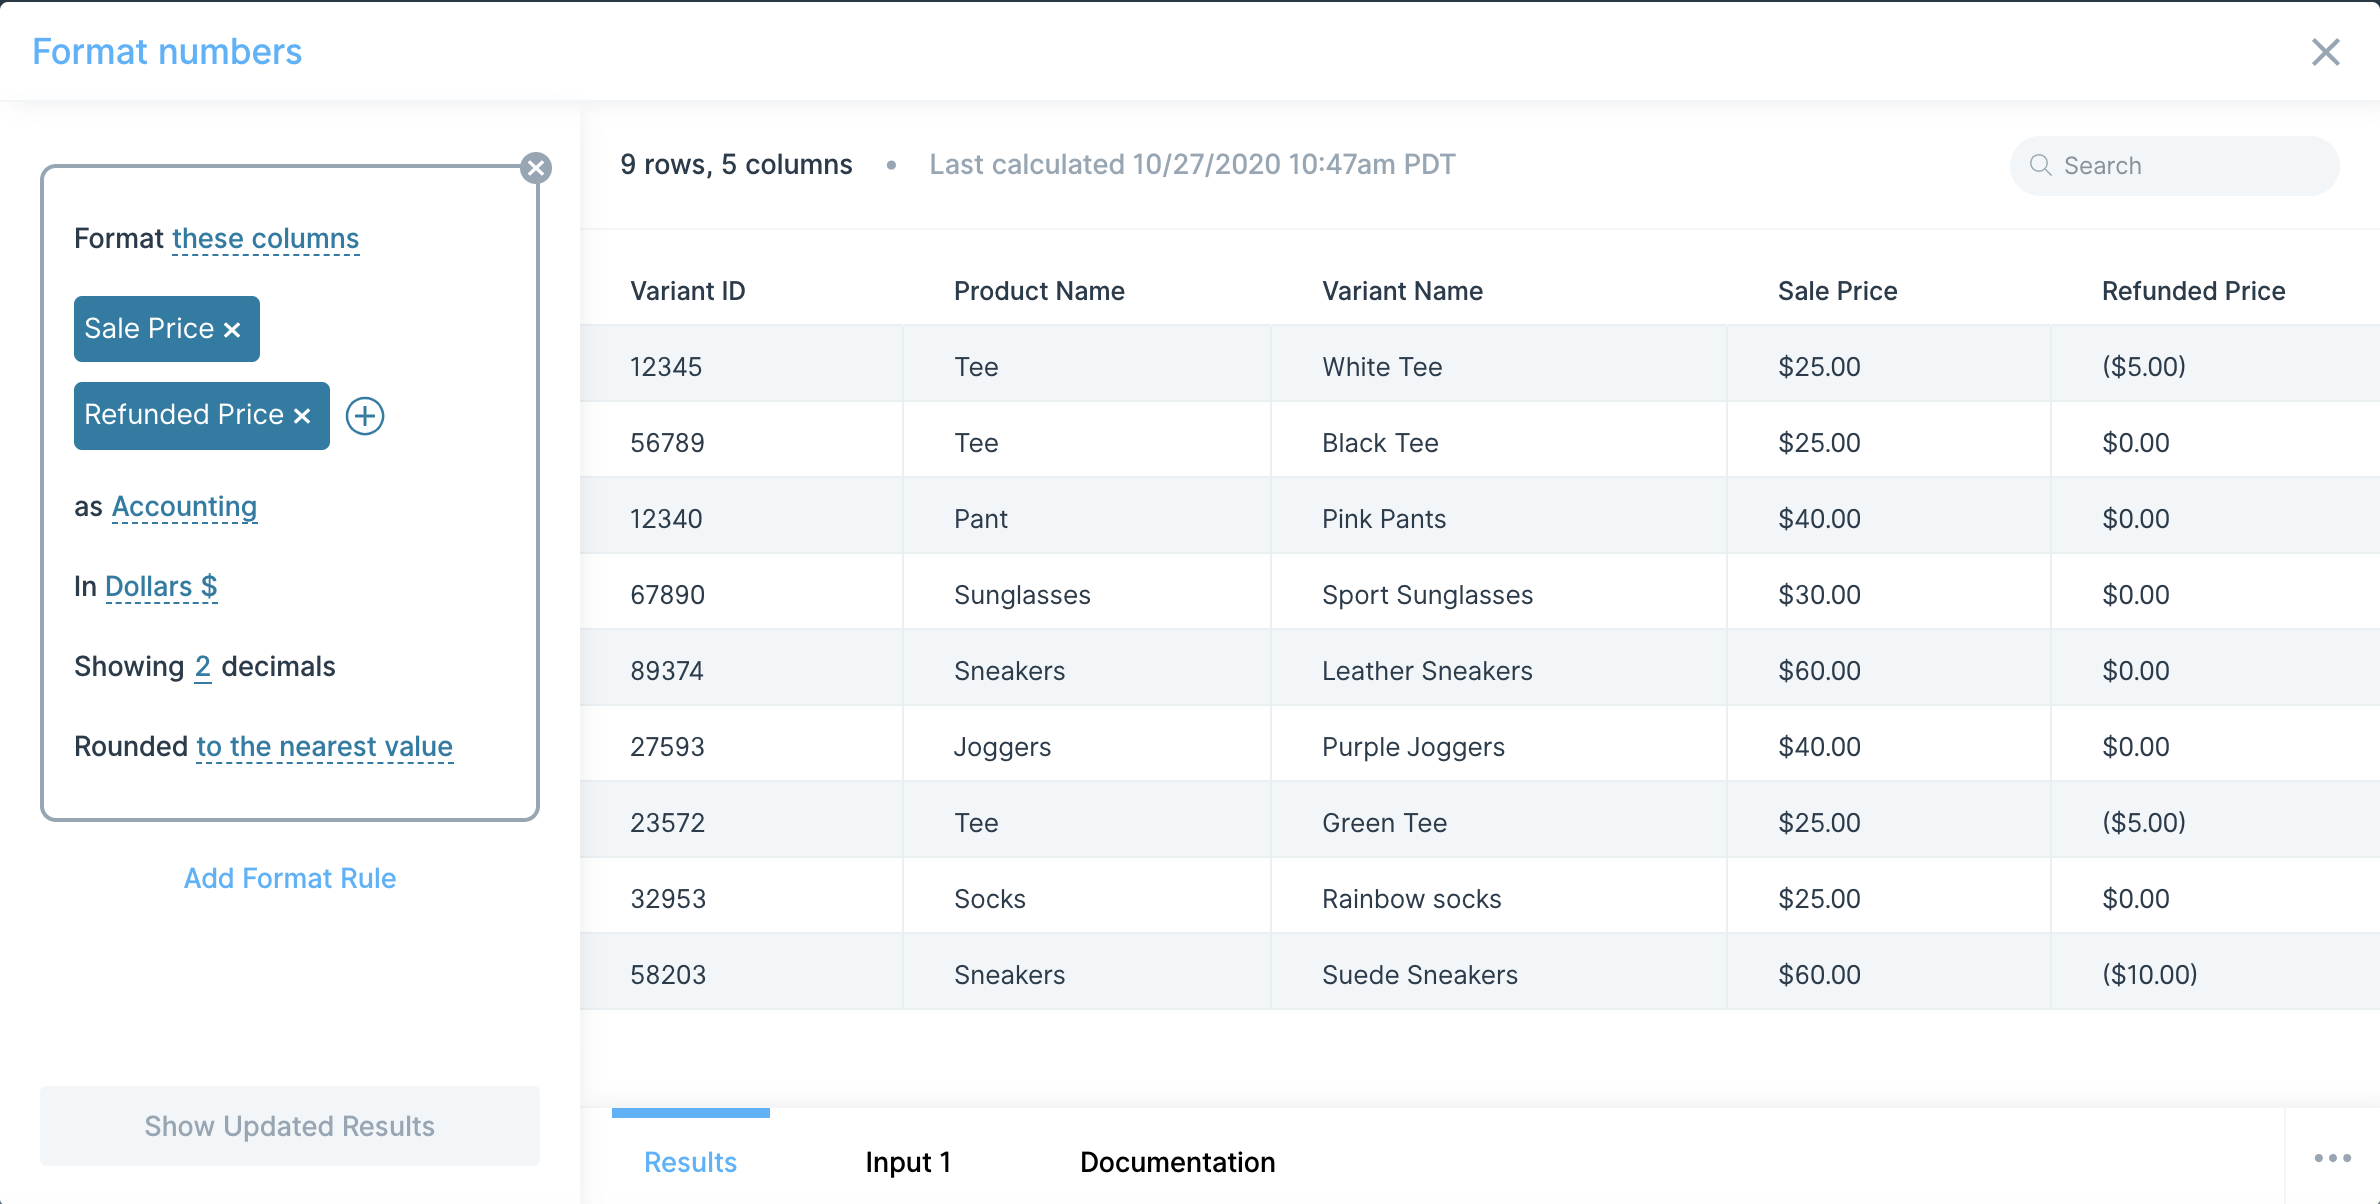This screenshot has width=2380, height=1204.
Task: Open the three-dot more options menu
Action: click(2332, 1158)
